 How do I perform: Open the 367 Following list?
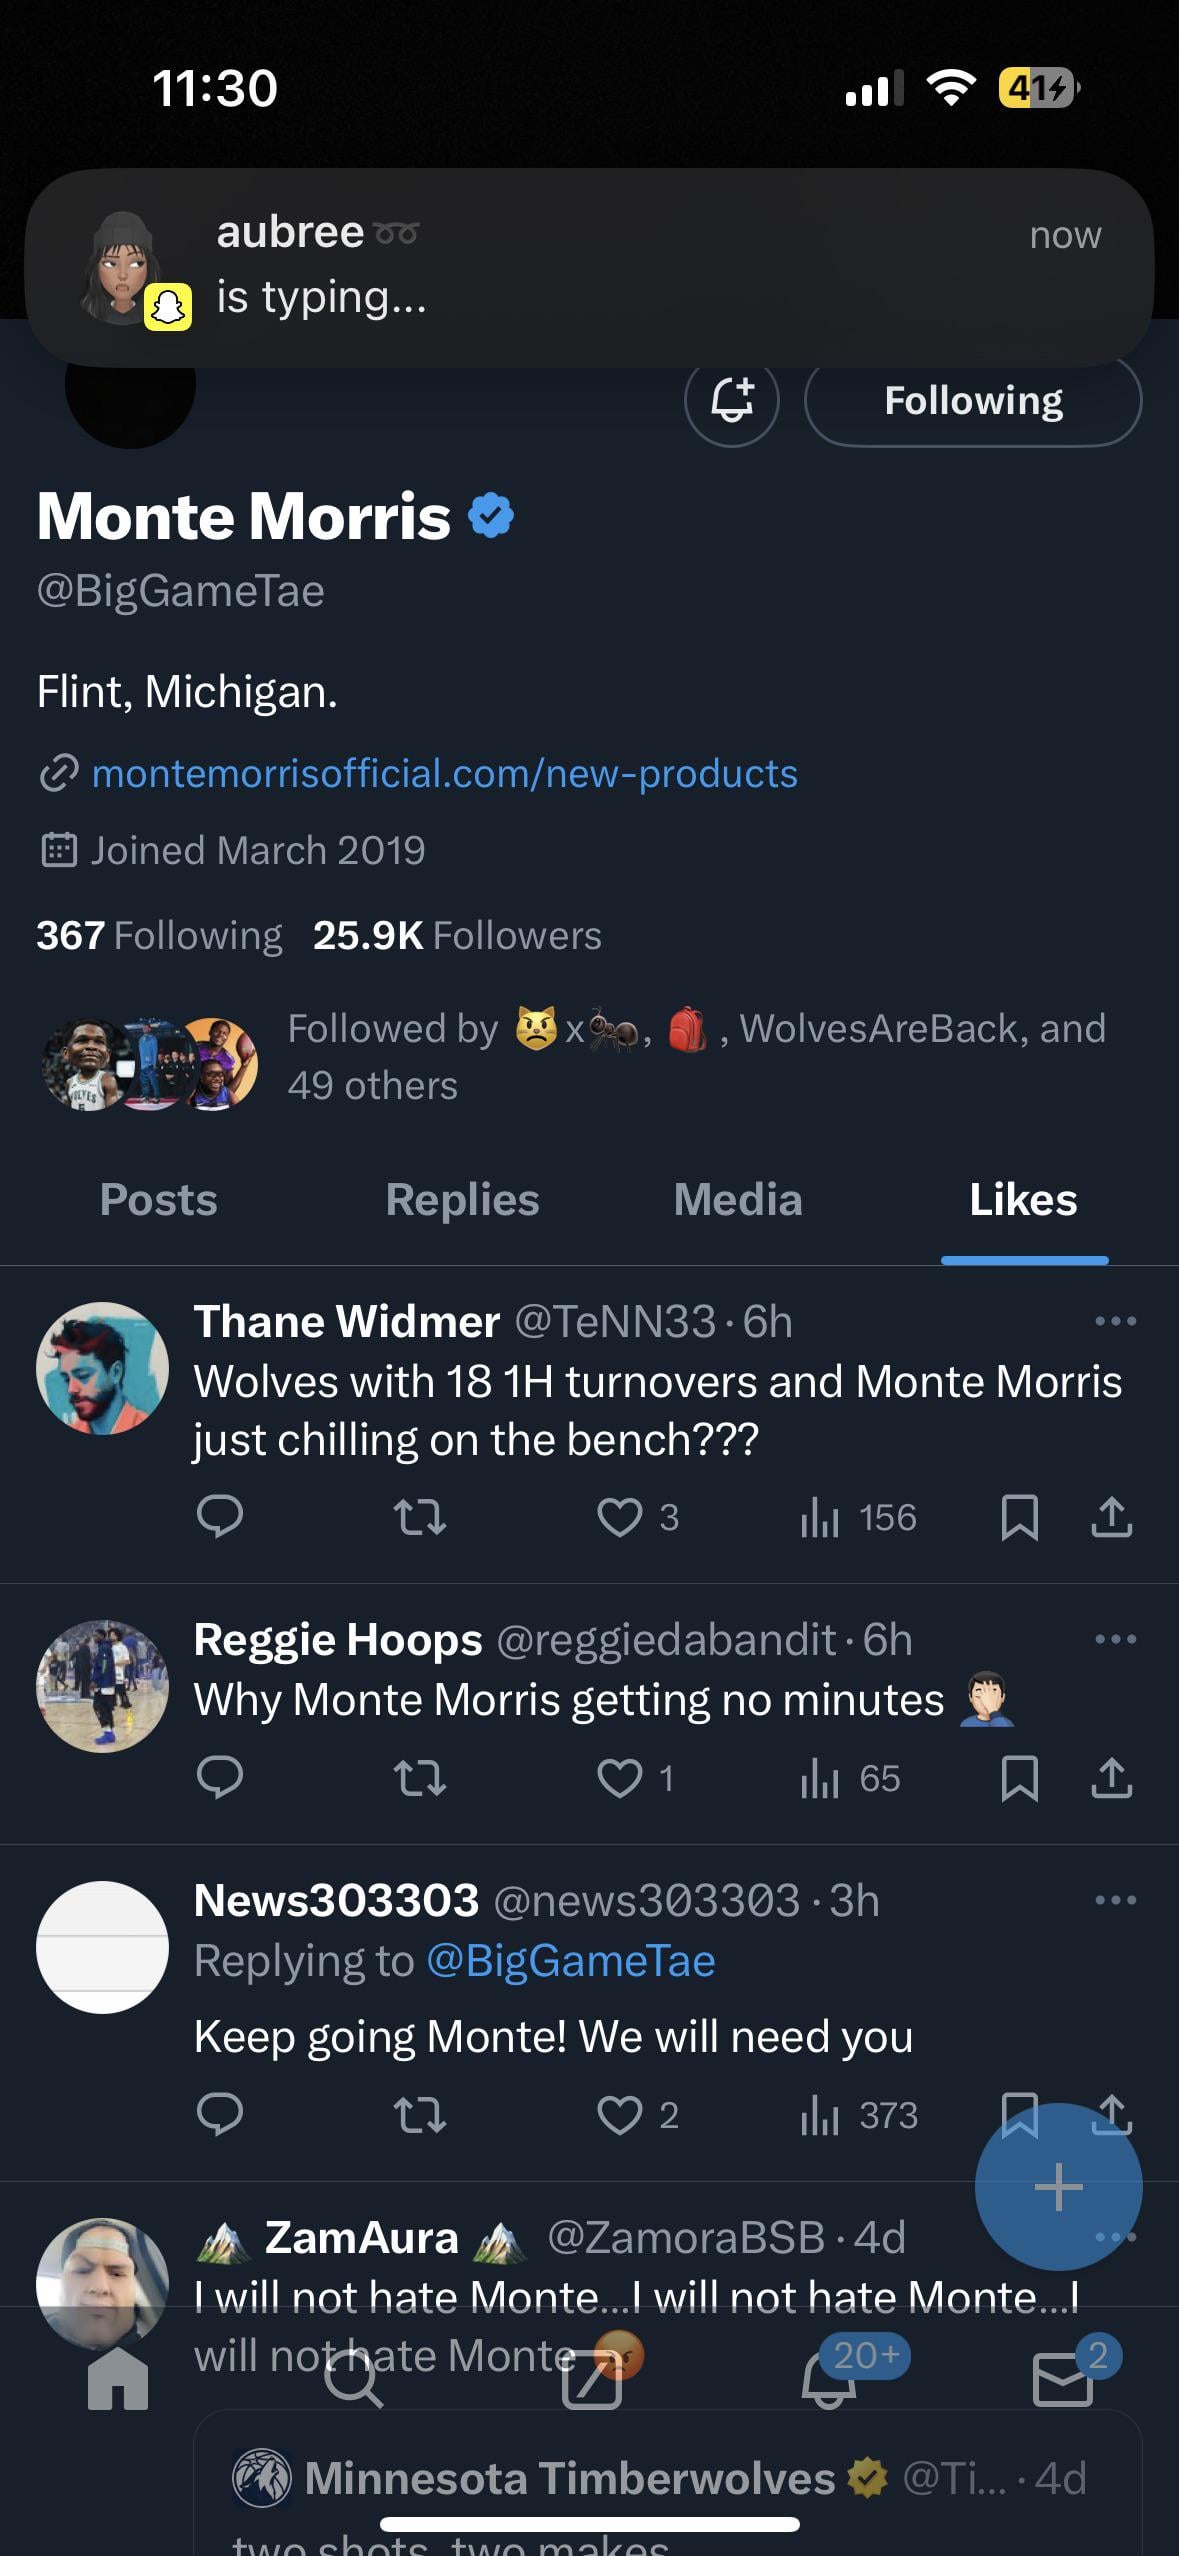click(x=160, y=936)
